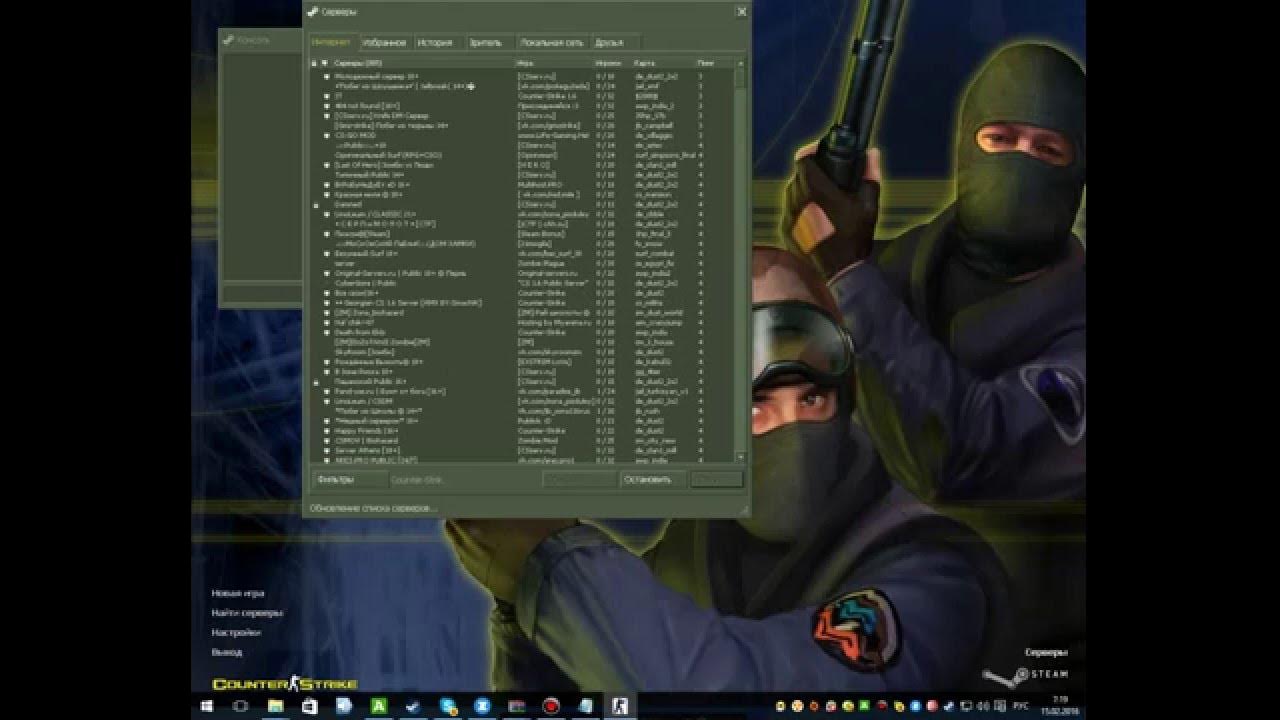
Task: Select the Happy Friends server row
Action: tap(522, 431)
